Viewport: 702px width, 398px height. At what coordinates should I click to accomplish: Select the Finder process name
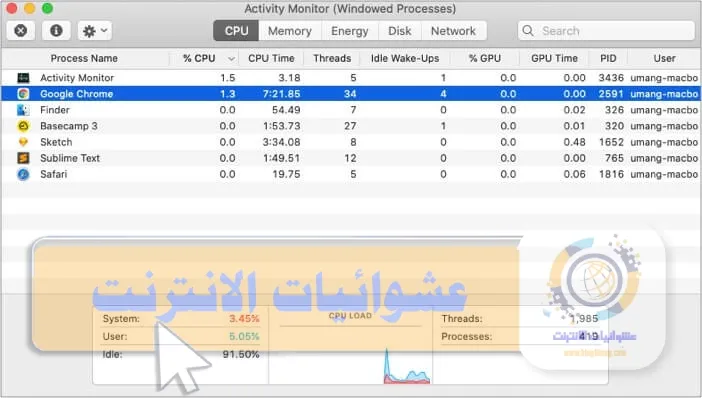tap(55, 110)
